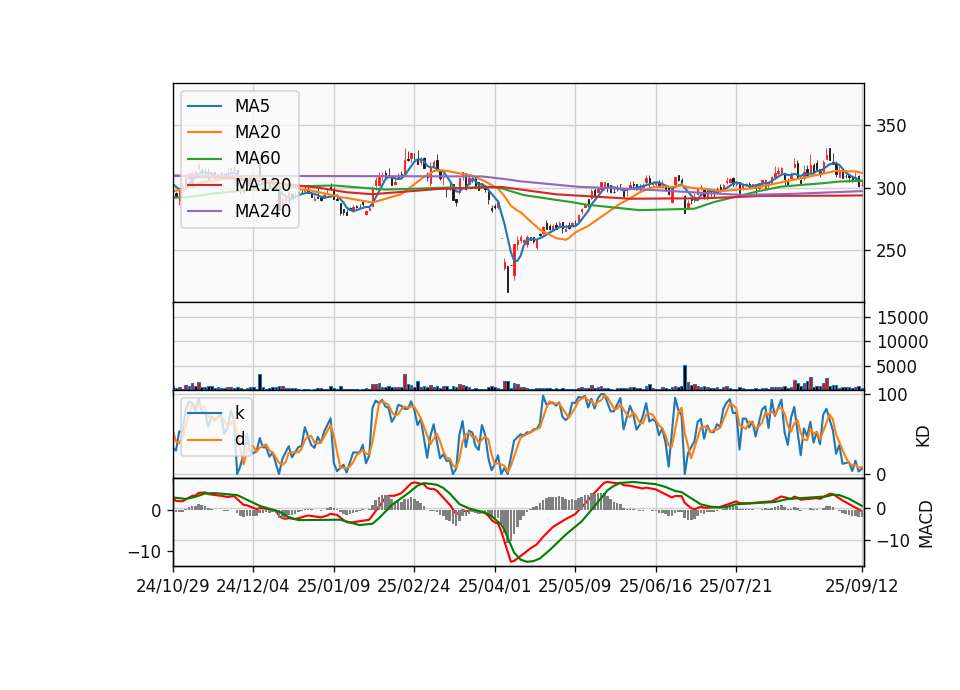Click the MACD axis title
This screenshot has width=960, height=690.
tap(925, 524)
